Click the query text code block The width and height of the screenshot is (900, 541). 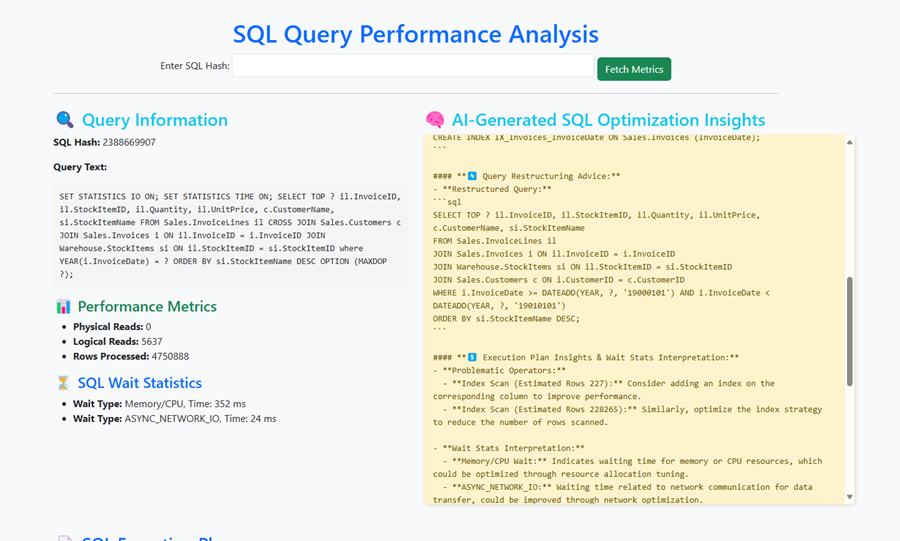[231, 235]
